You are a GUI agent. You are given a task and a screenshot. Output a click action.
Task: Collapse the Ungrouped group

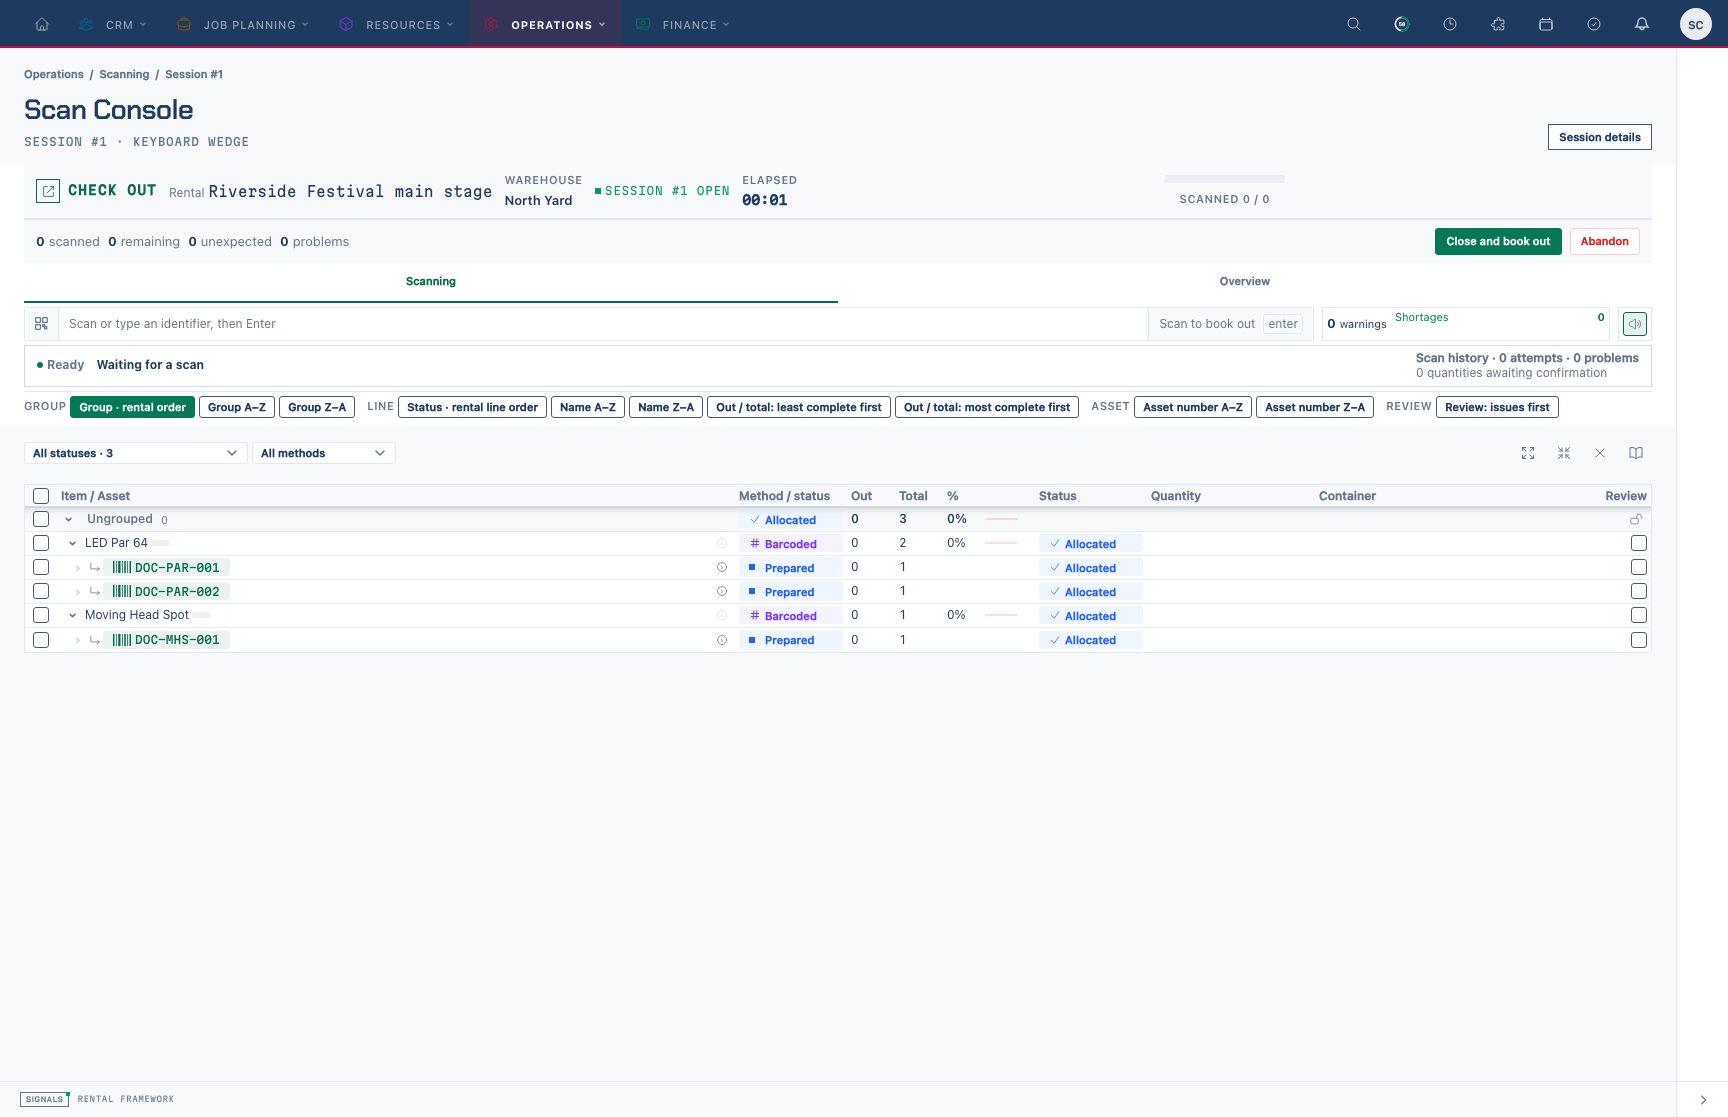click(69, 519)
